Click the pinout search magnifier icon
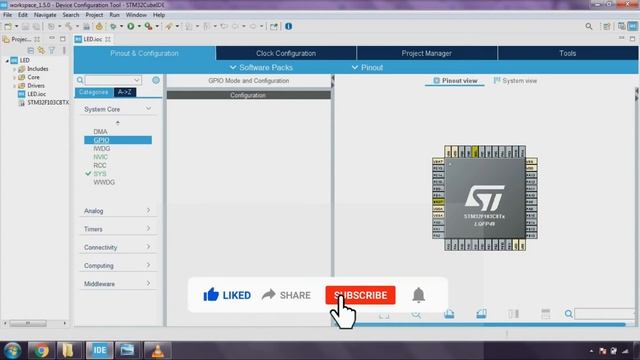 coord(569,314)
